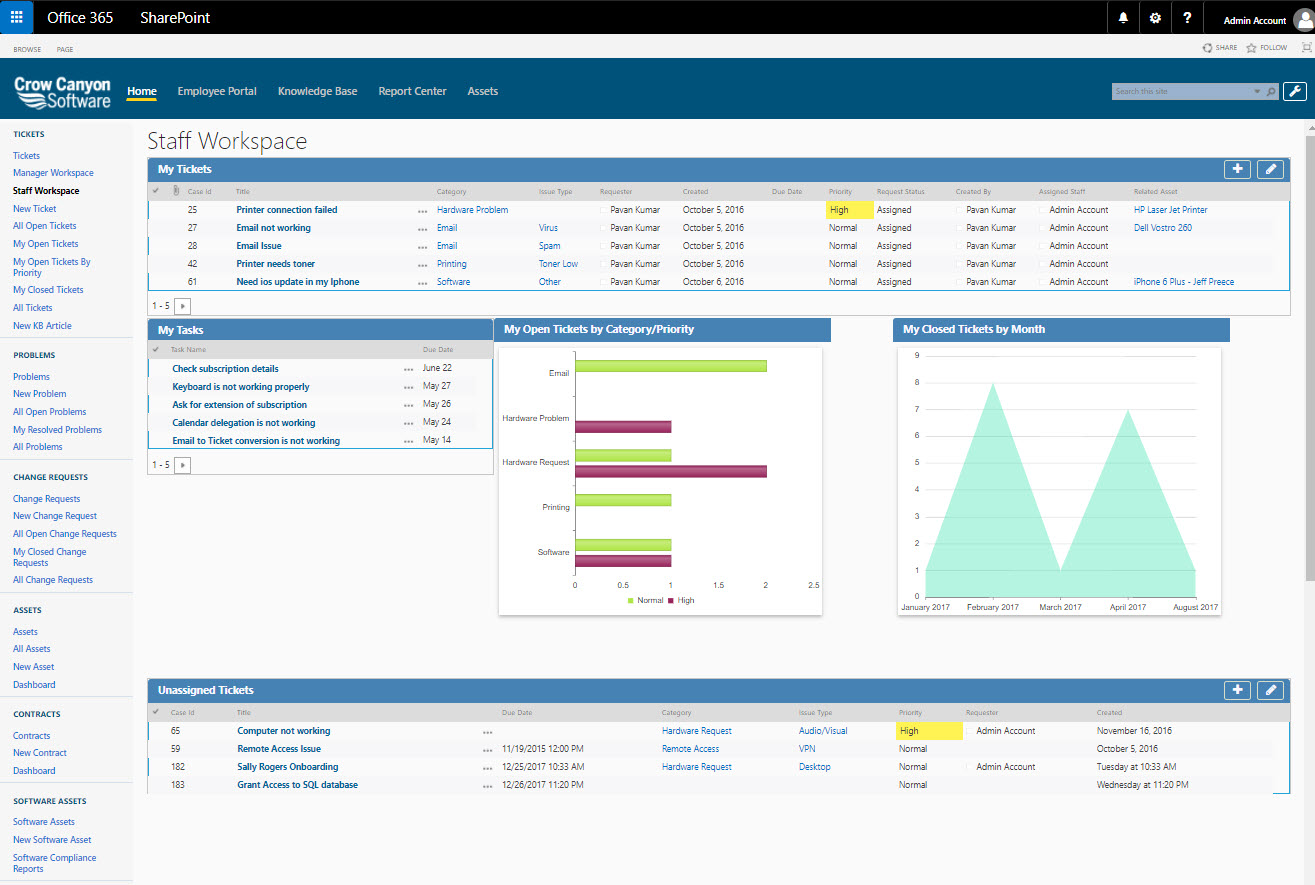Open the HP Laser Jet Printer asset link
Screen dimensions: 1315x885
point(1170,210)
